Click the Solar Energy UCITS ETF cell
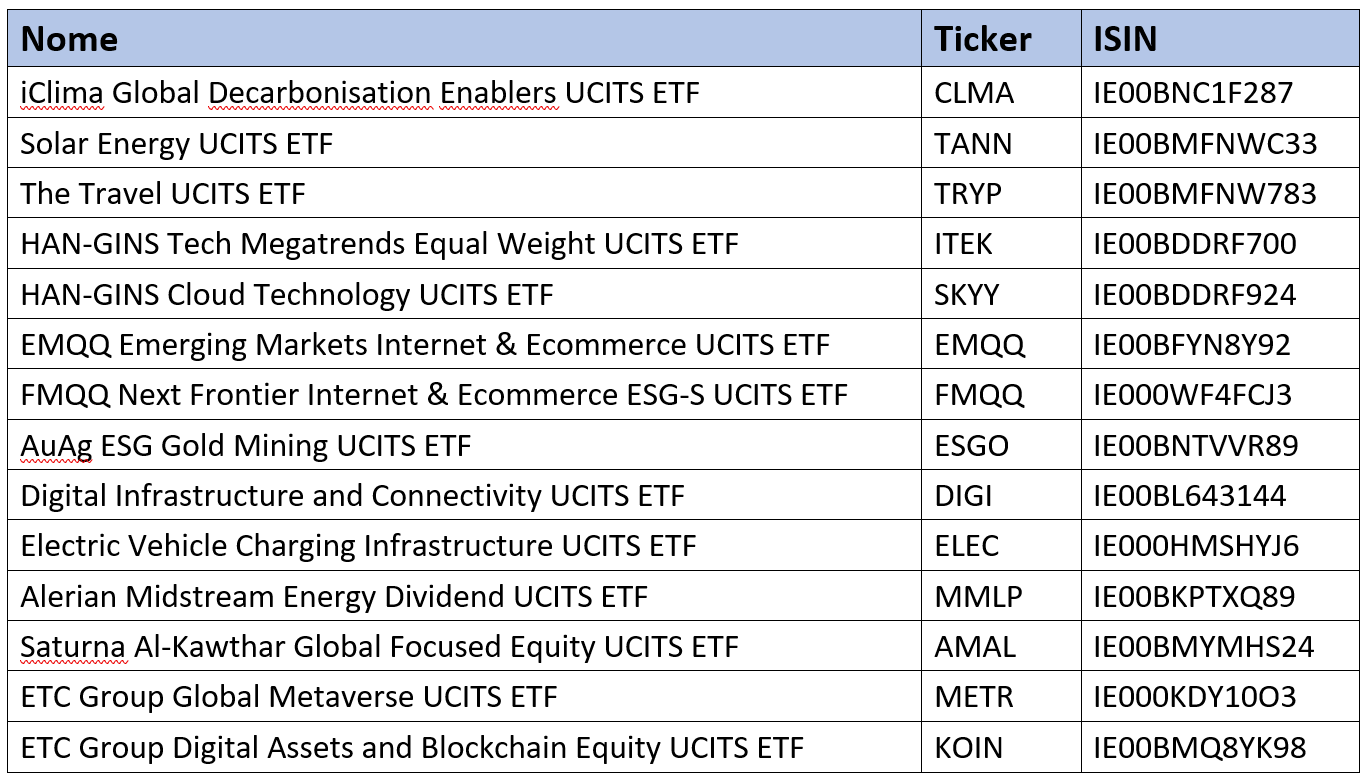 point(465,143)
